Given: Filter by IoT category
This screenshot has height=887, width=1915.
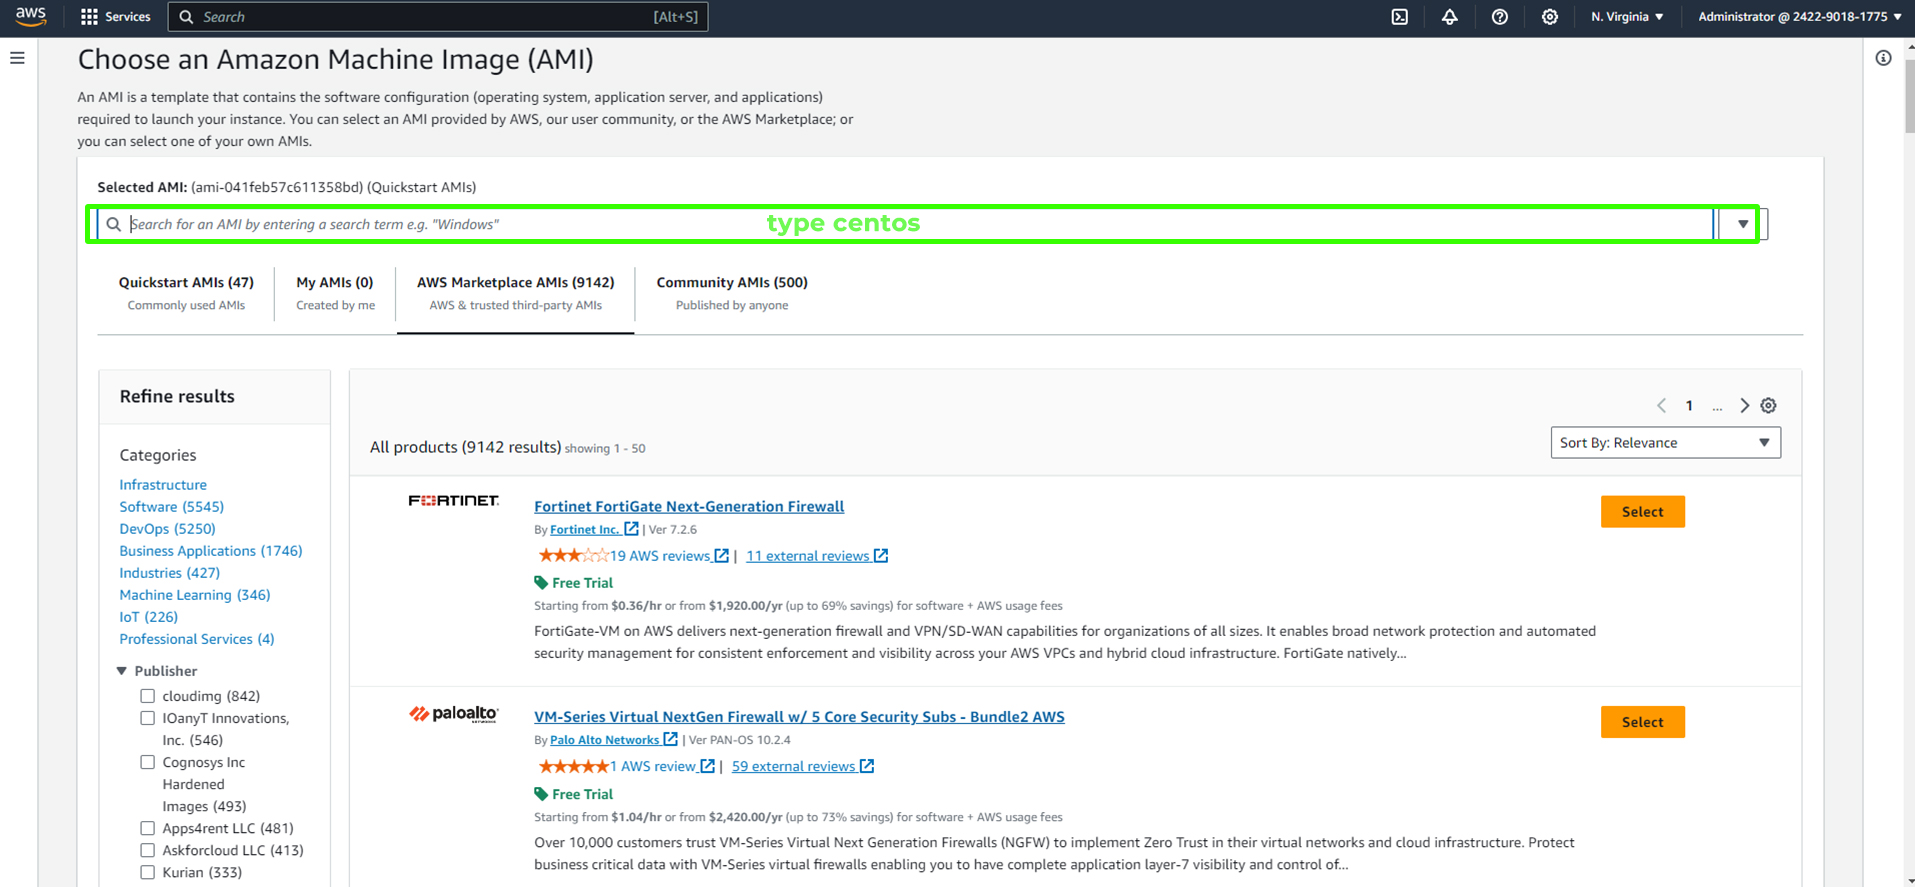Looking at the screenshot, I should (148, 617).
